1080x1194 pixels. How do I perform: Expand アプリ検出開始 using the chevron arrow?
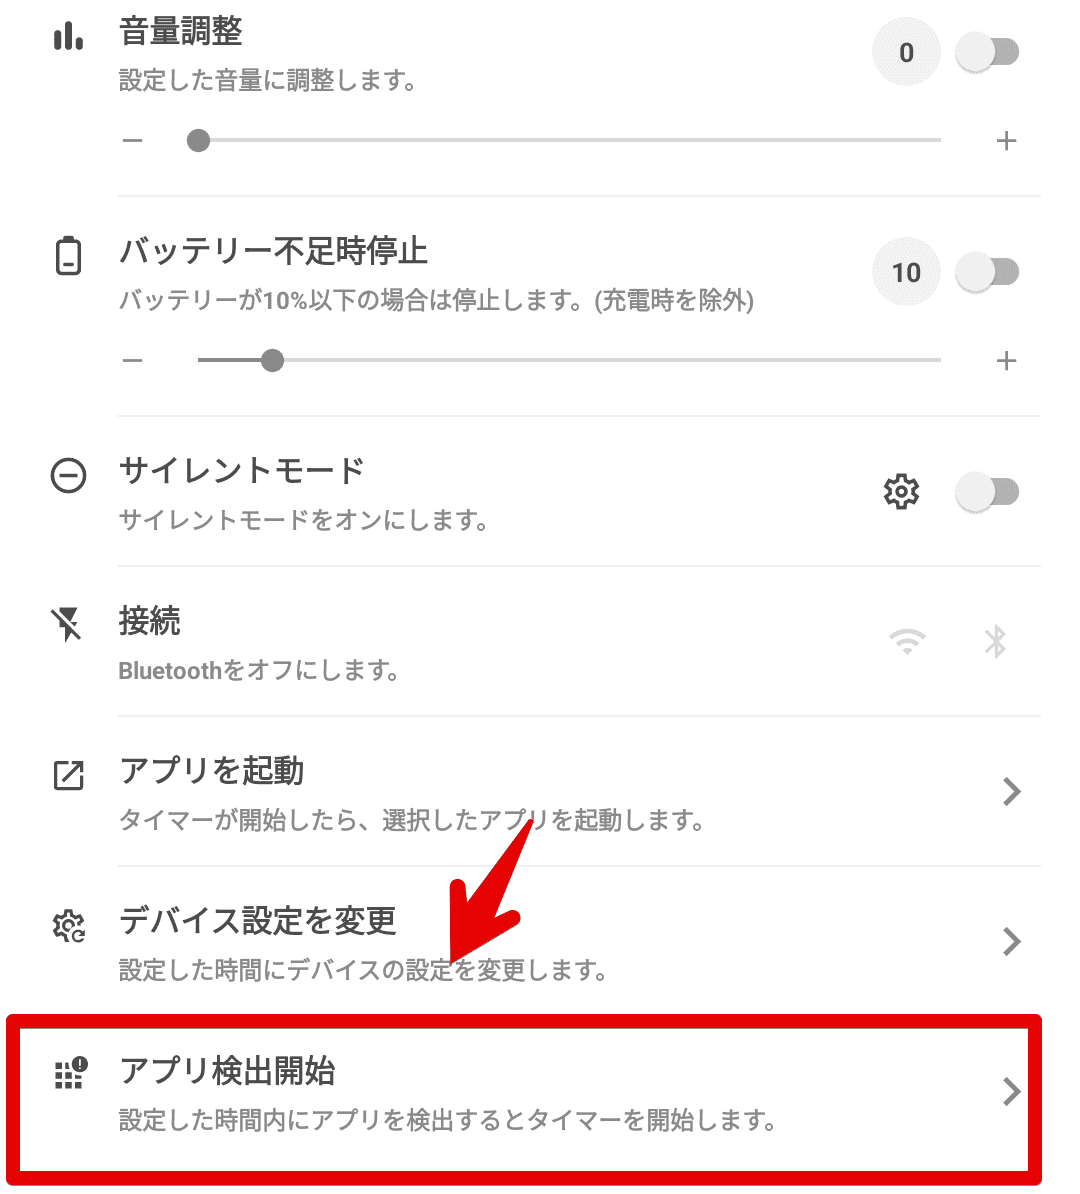pyautogui.click(x=1011, y=1092)
